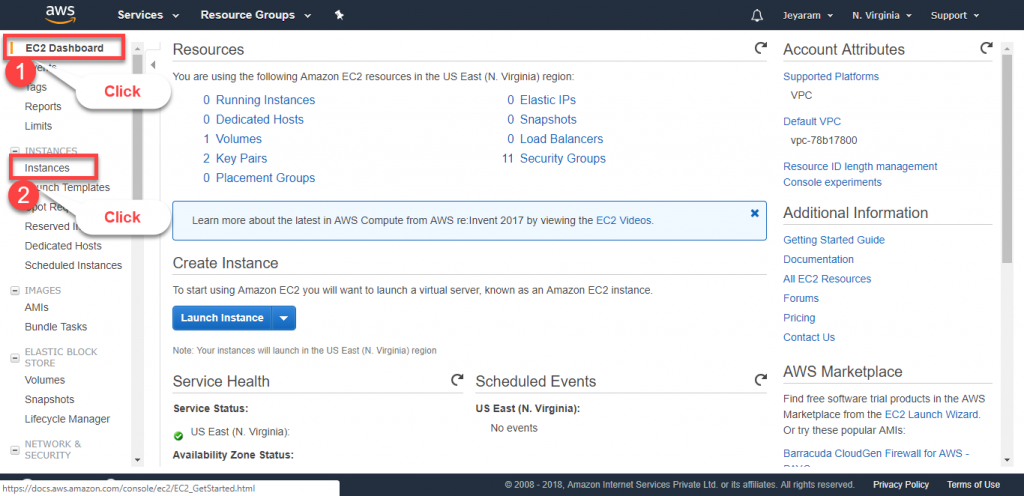This screenshot has width=1024, height=496.
Task: Open the EC2 Launch Wizard link
Action: pyautogui.click(x=932, y=414)
